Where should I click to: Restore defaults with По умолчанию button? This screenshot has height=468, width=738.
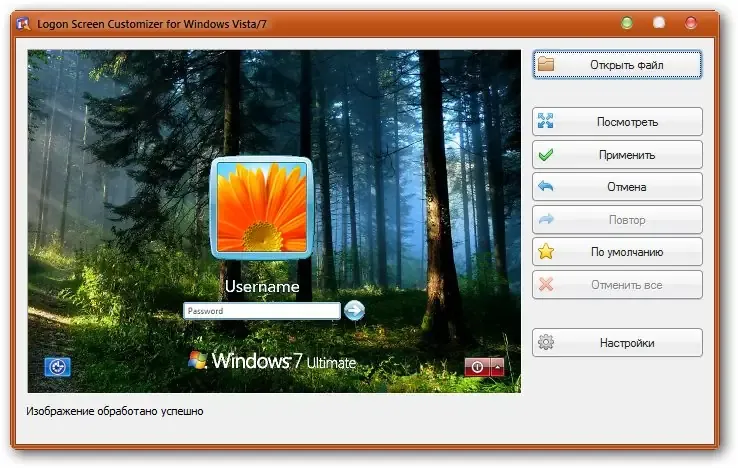pyautogui.click(x=617, y=251)
